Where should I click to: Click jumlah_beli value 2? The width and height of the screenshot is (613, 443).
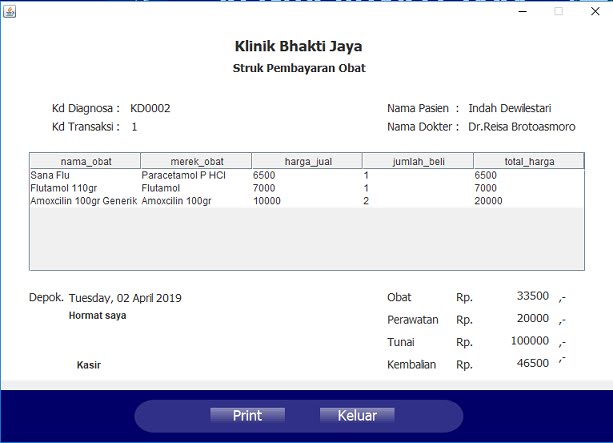(418, 201)
